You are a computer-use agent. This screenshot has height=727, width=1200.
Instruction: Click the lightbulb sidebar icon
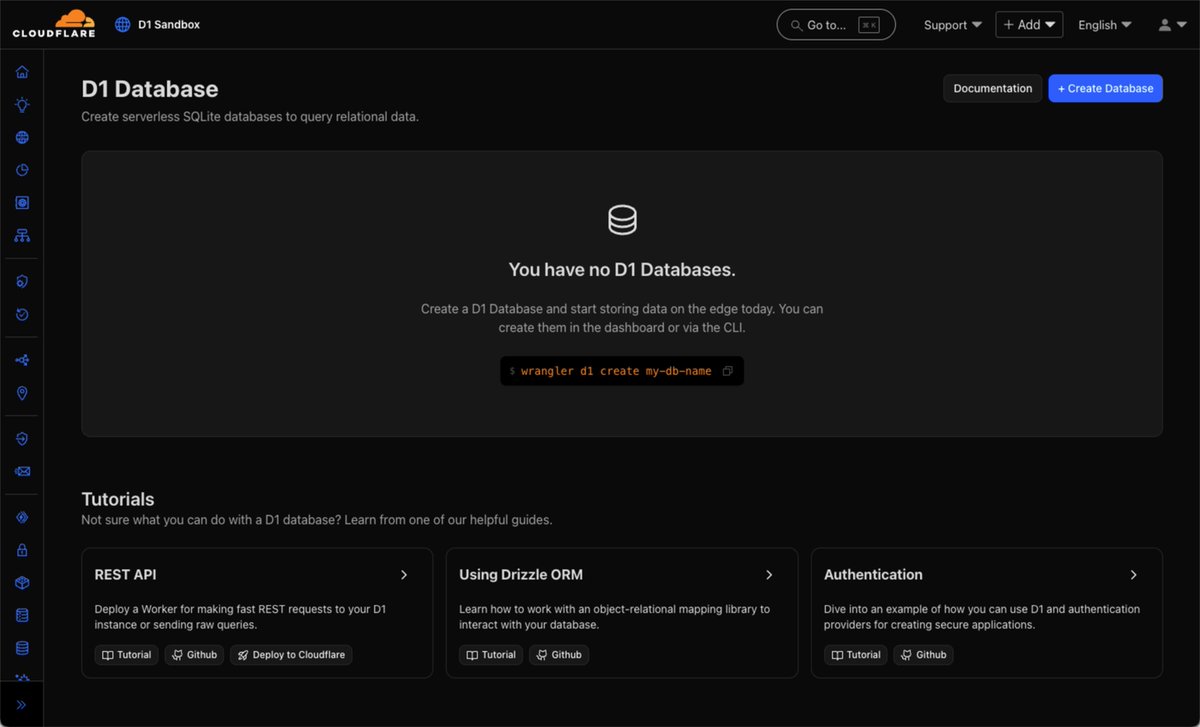pyautogui.click(x=22, y=105)
